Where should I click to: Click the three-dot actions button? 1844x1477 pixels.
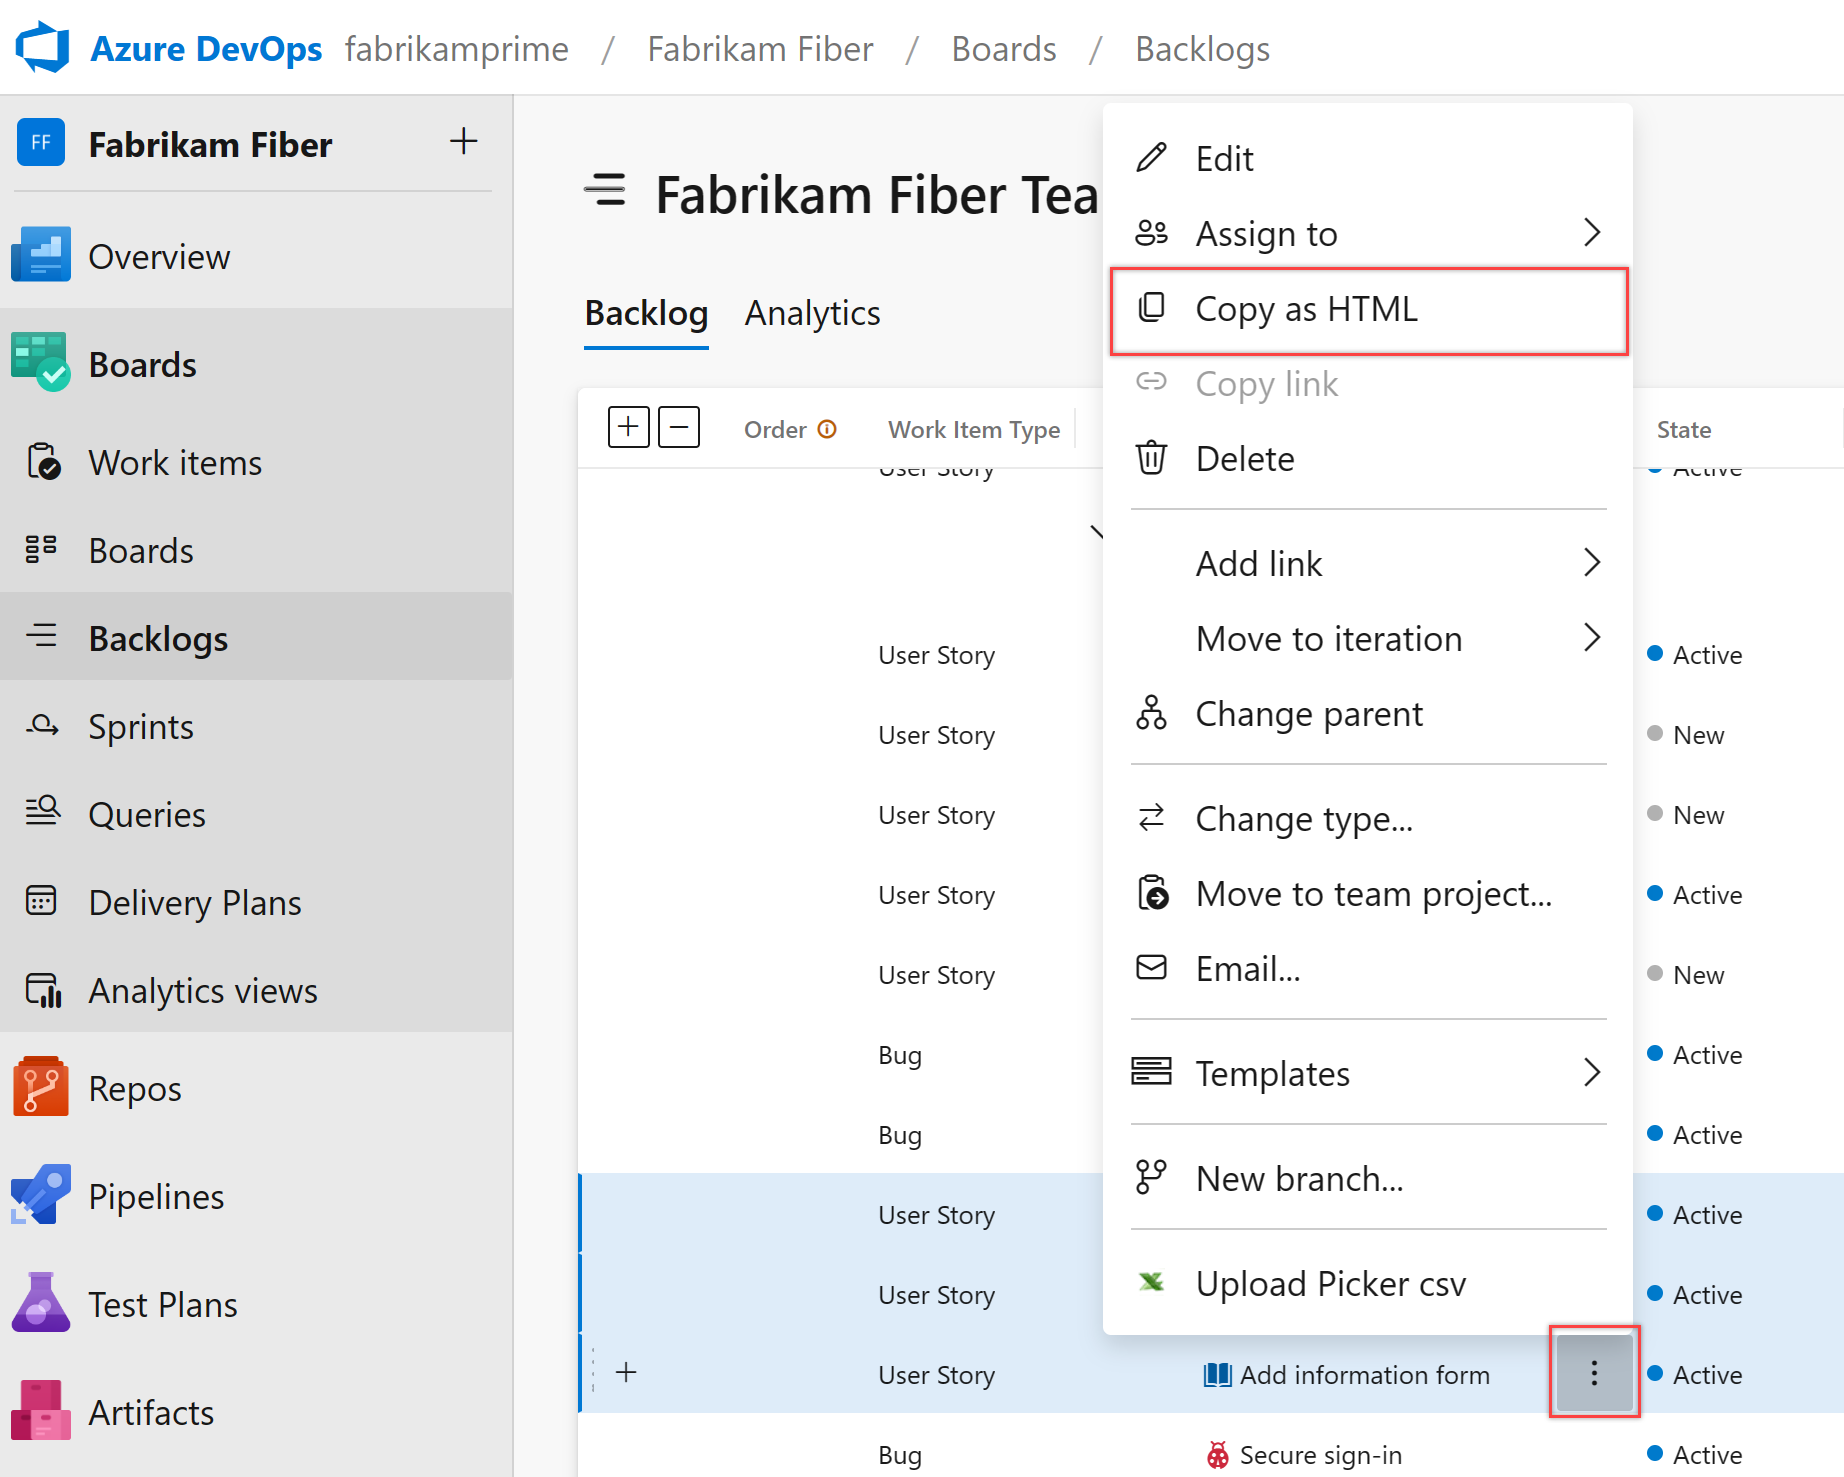(x=1594, y=1373)
